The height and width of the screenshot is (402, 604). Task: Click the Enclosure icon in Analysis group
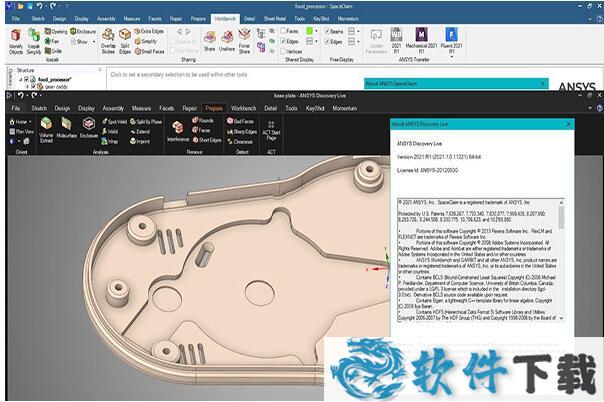pyautogui.click(x=89, y=127)
